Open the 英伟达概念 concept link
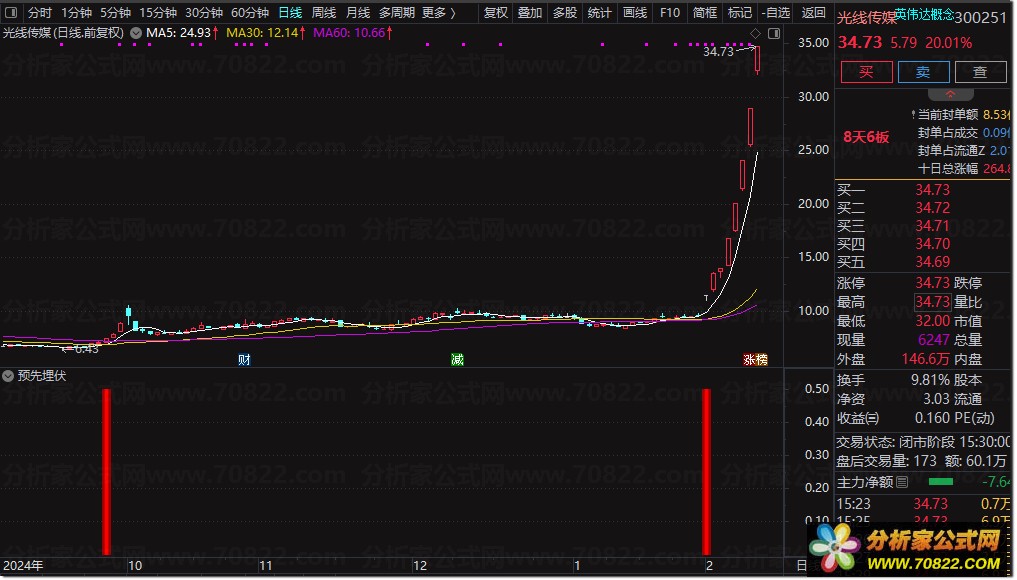The width and height of the screenshot is (1017, 580). point(924,14)
